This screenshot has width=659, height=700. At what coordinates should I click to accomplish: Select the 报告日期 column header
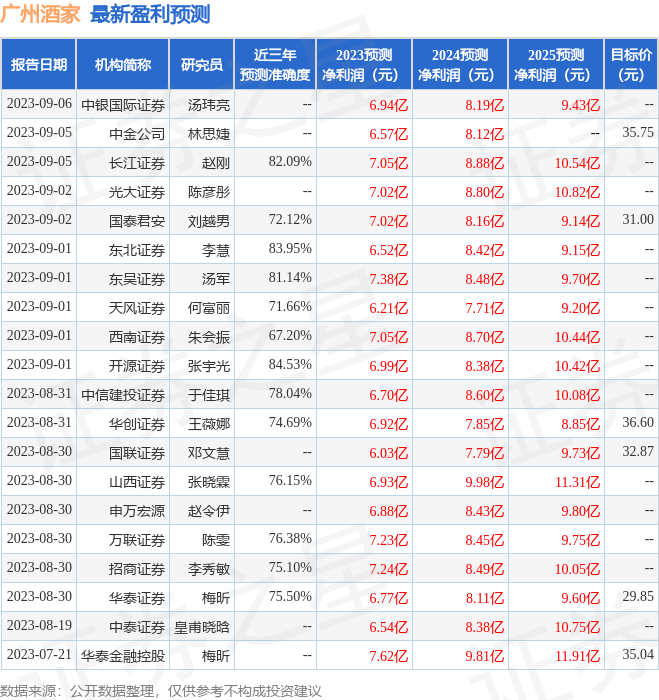(x=39, y=65)
